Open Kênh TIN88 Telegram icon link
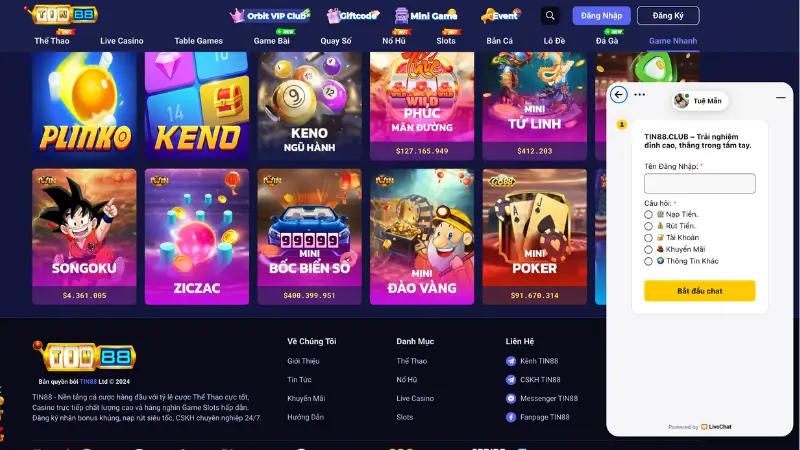Viewport: 800px width, 450px height. [x=511, y=361]
